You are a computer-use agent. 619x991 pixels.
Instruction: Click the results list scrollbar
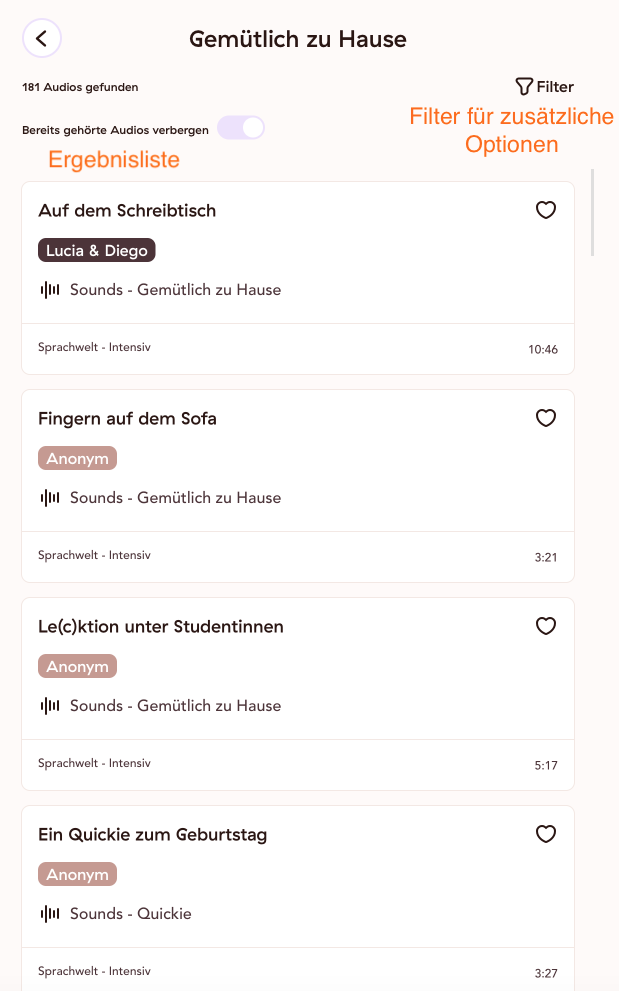[592, 212]
